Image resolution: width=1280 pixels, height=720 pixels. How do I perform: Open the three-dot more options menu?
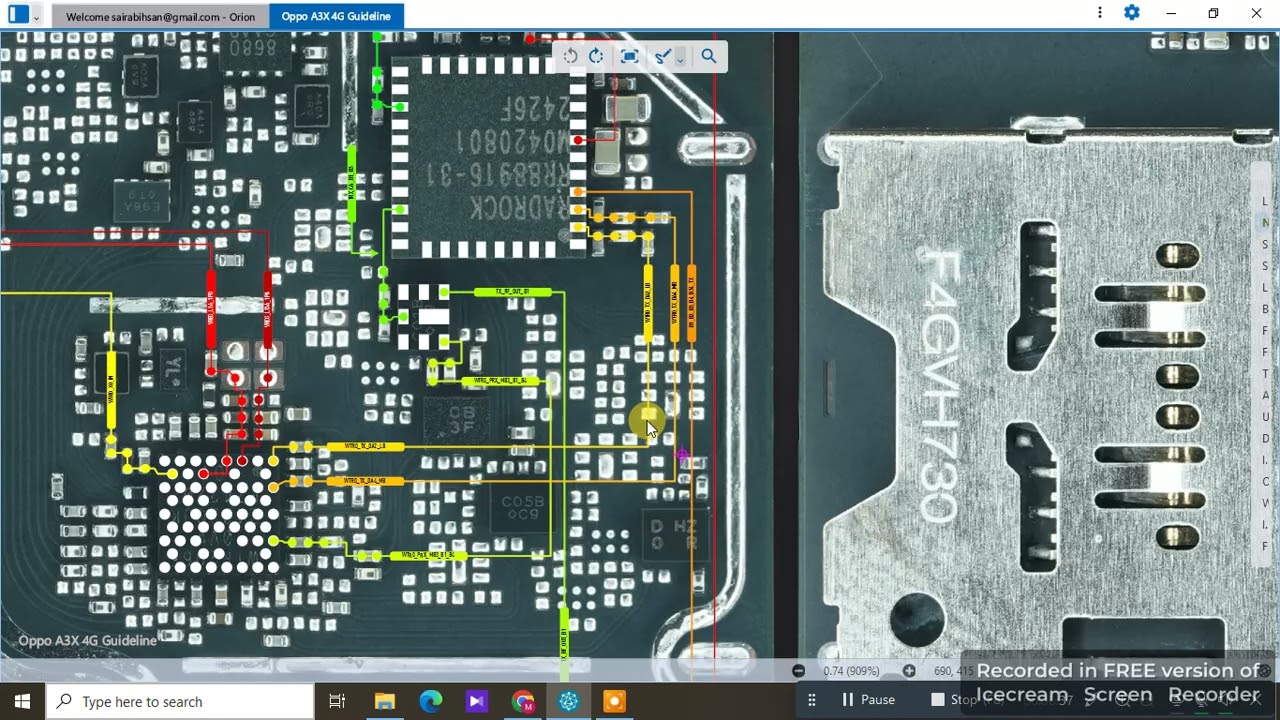1100,13
